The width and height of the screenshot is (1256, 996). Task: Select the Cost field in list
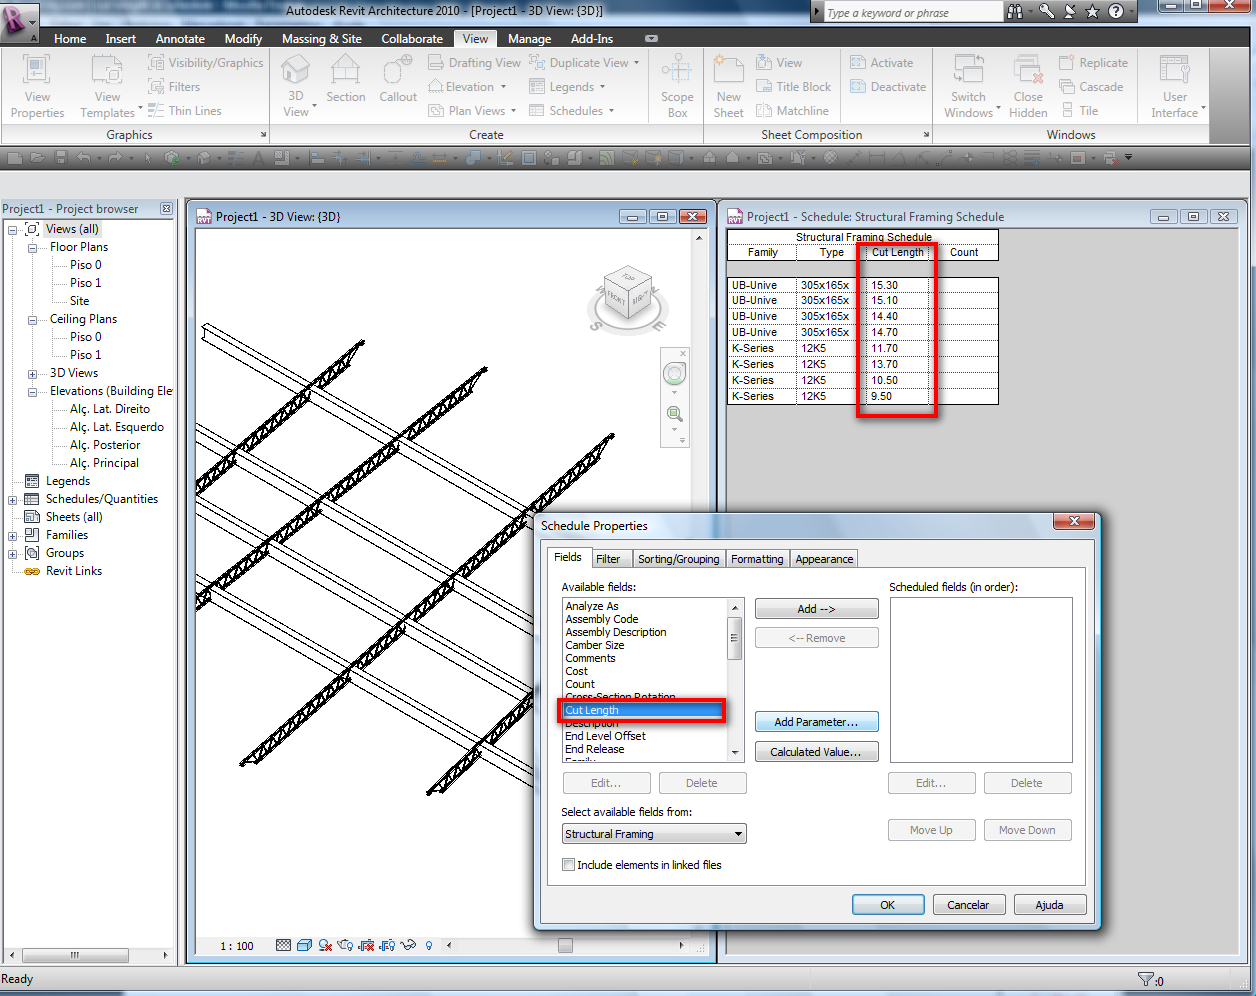click(577, 671)
